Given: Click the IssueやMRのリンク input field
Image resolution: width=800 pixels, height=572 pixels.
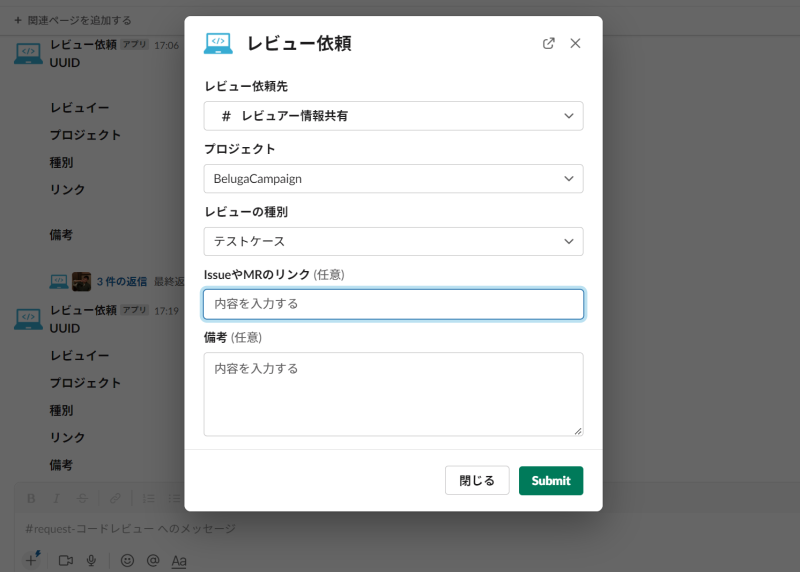Looking at the screenshot, I should (x=393, y=304).
